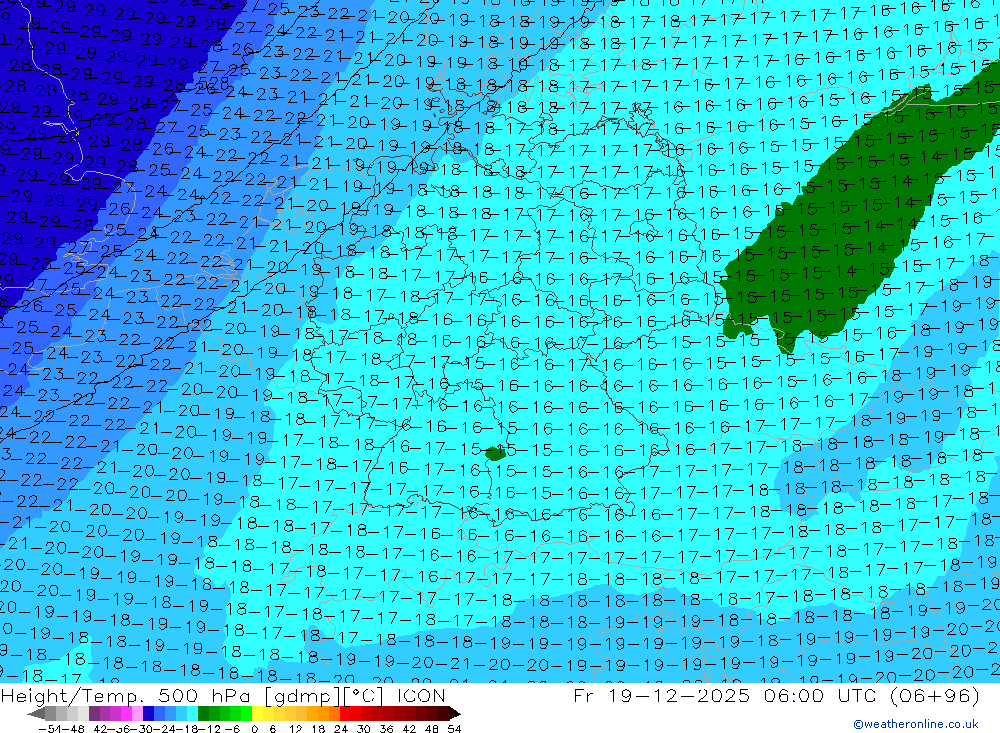Click the 54 value label under the legend
The image size is (1000, 733).
[x=453, y=727]
